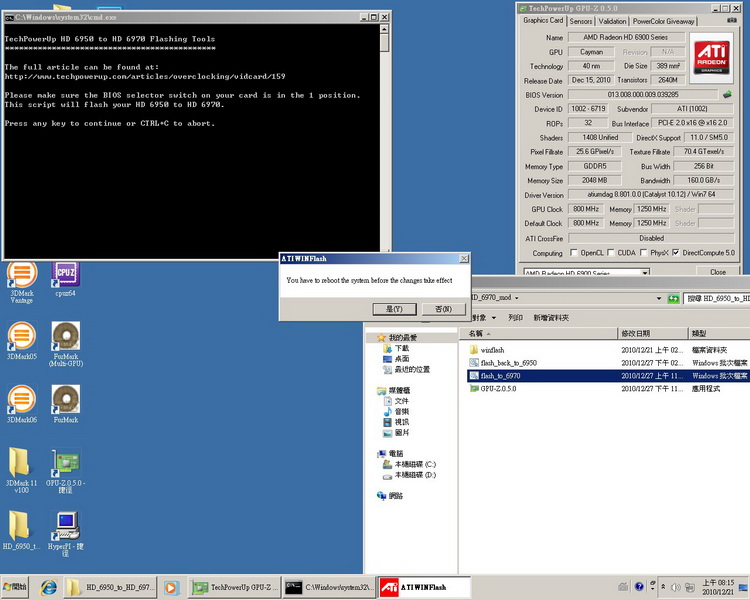Click the help tray icon
The width and height of the screenshot is (750, 600).
pyautogui.click(x=639, y=587)
